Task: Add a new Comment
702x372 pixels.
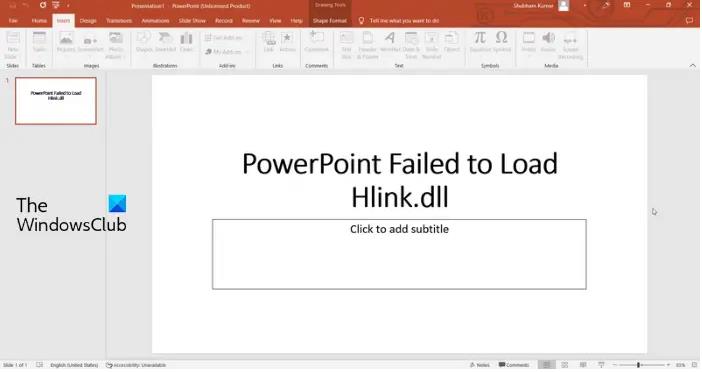Action: 317,43
